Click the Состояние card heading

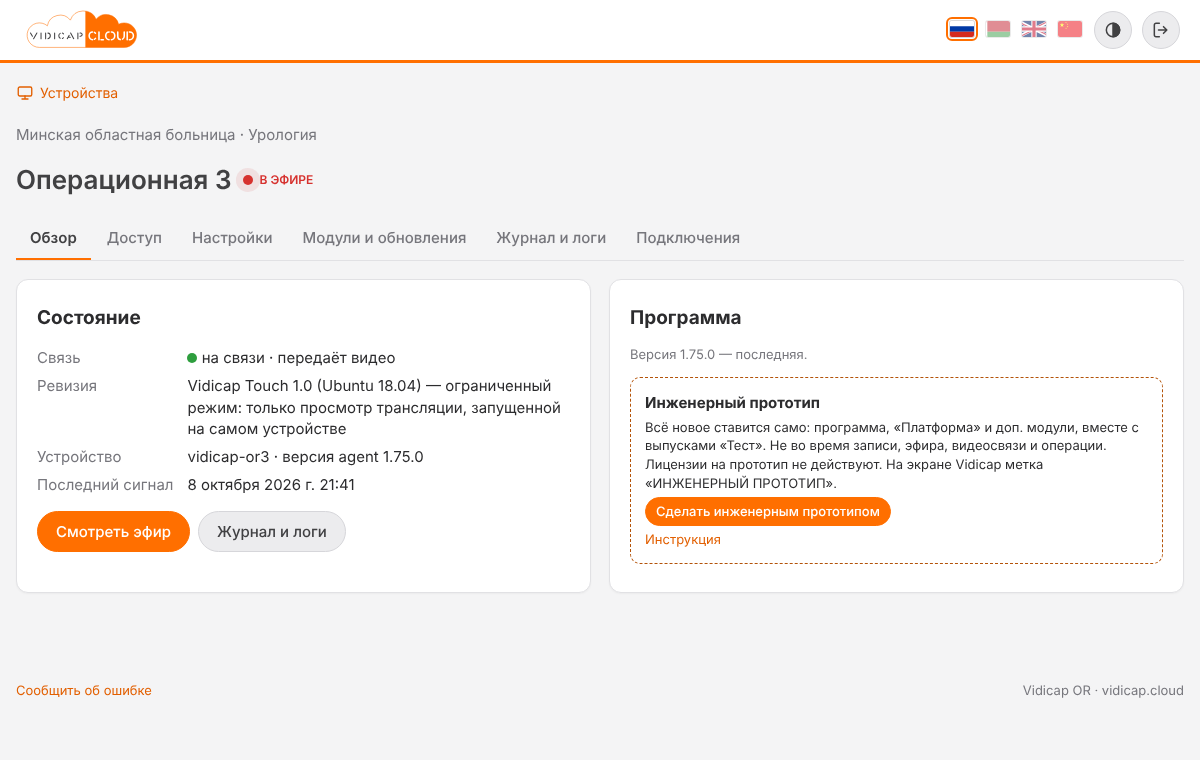pyautogui.click(x=89, y=318)
